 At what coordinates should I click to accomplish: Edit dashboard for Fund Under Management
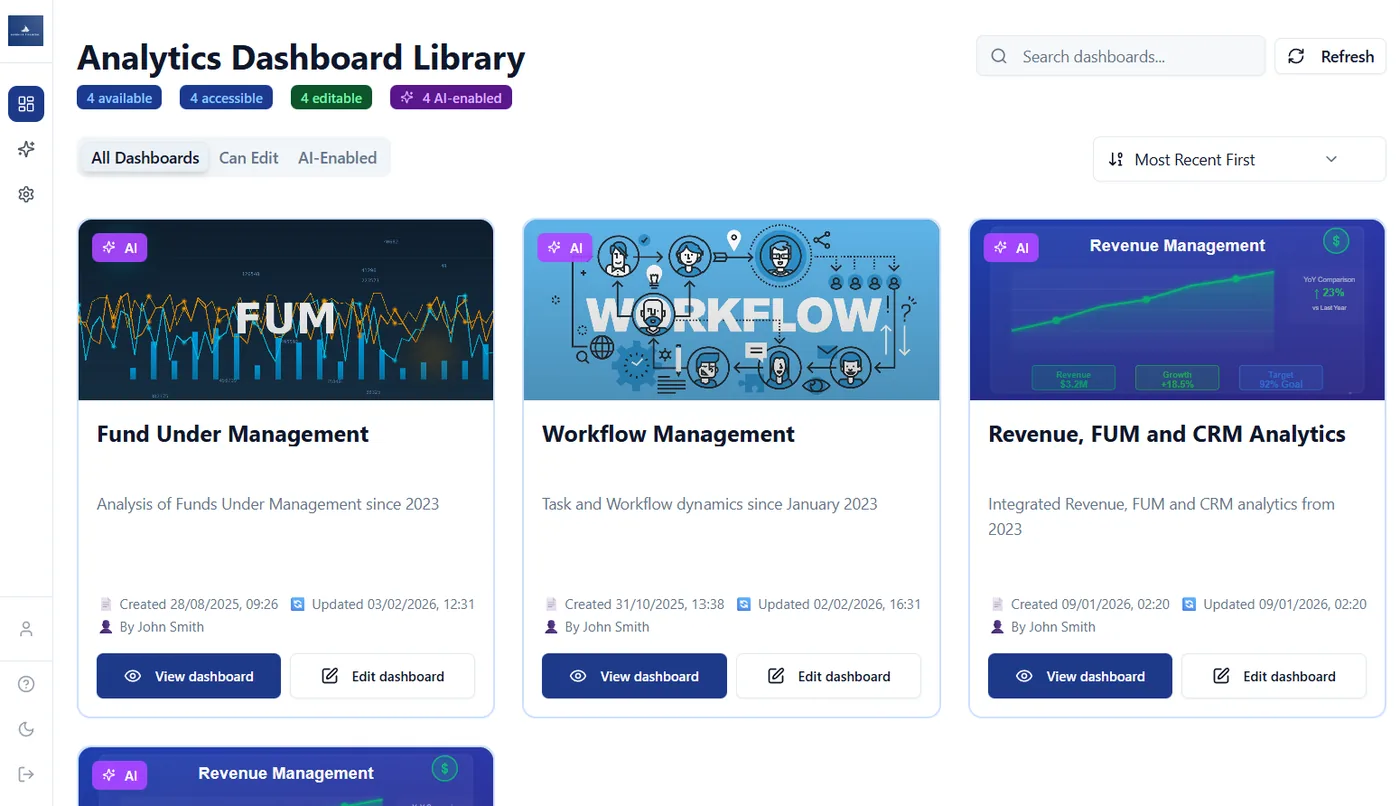click(383, 676)
